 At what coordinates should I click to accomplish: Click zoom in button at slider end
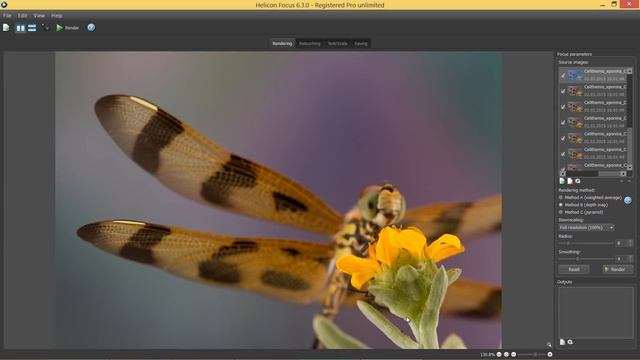click(550, 354)
